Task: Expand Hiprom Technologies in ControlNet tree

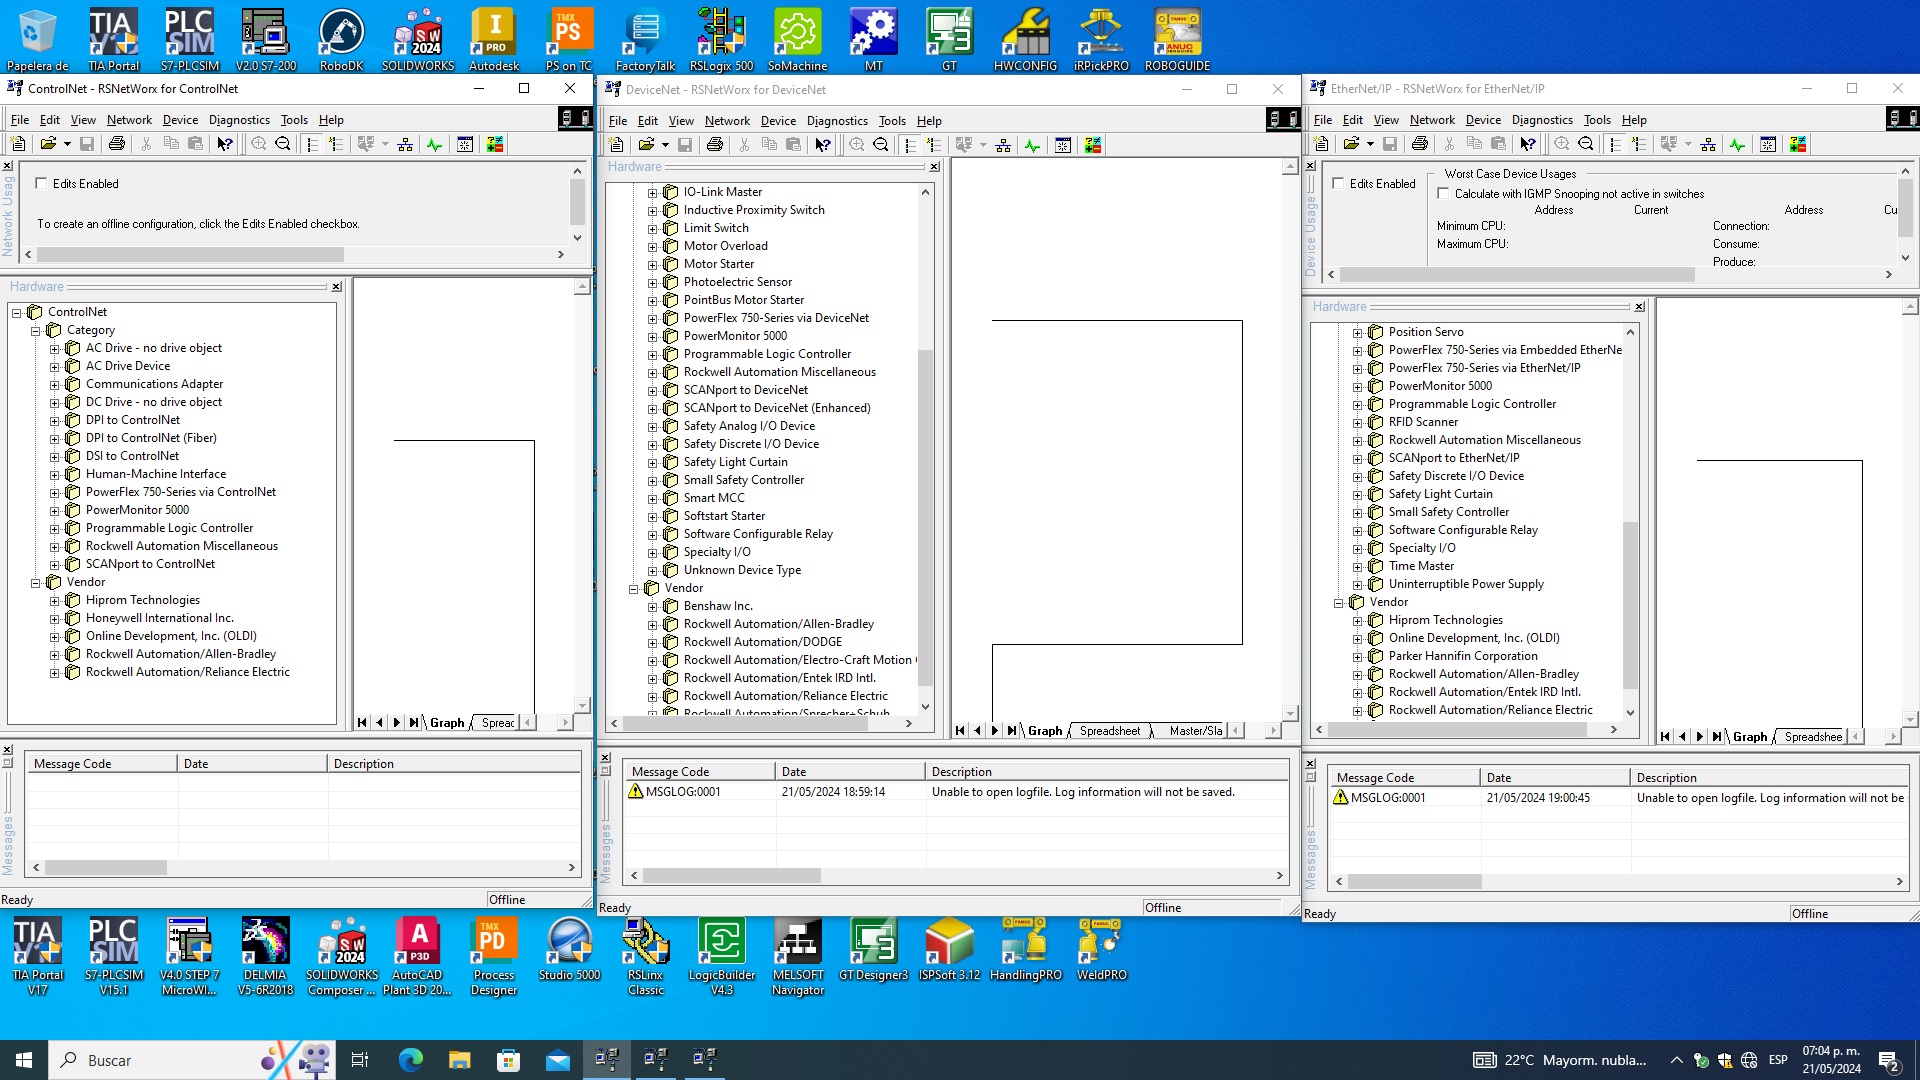Action: (x=54, y=600)
